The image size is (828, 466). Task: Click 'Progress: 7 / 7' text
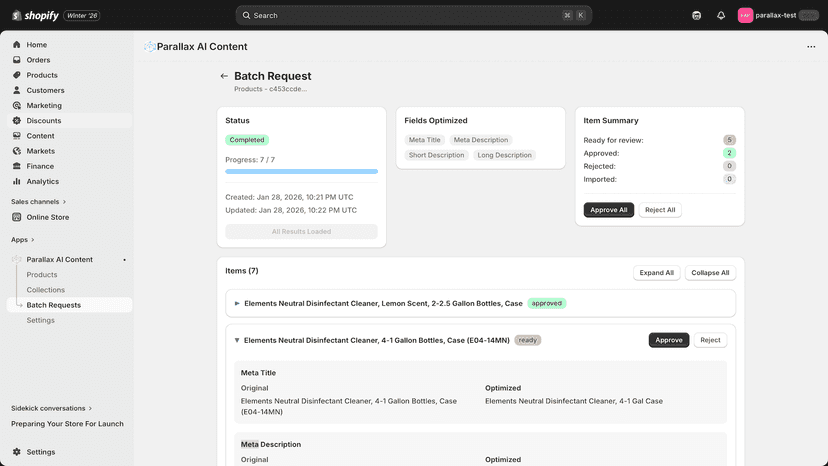click(250, 160)
